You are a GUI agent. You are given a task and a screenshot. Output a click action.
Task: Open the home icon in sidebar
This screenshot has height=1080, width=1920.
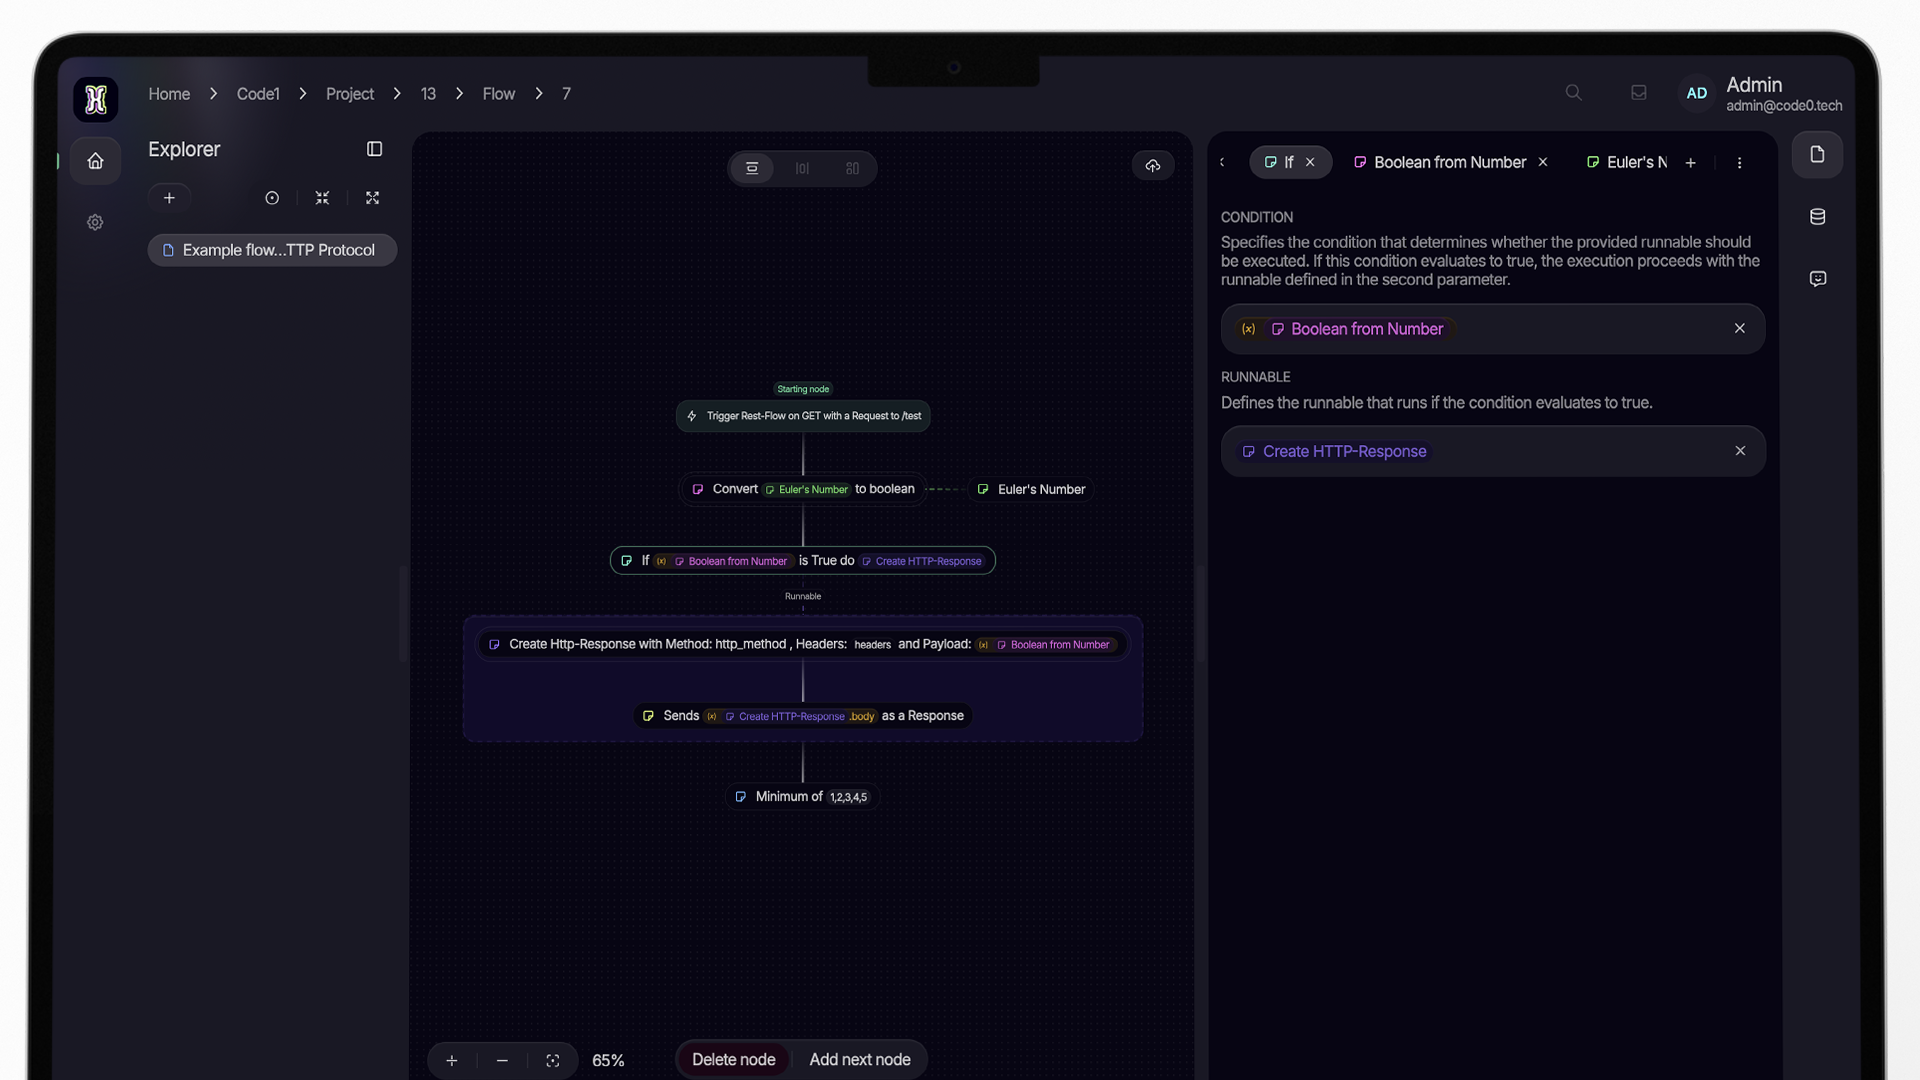click(95, 161)
